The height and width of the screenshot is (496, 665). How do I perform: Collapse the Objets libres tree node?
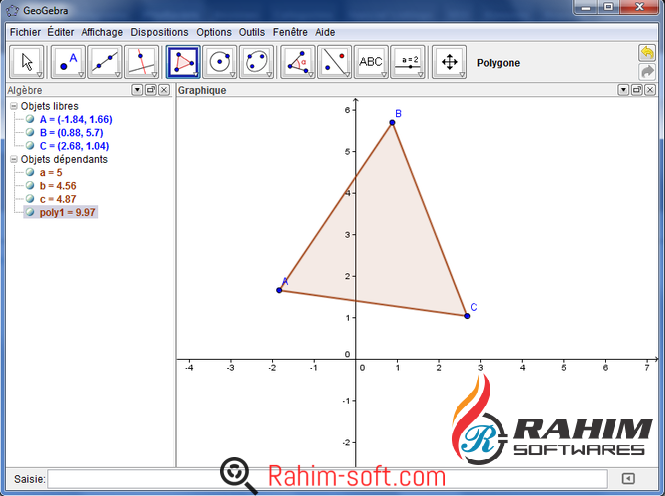coord(14,106)
